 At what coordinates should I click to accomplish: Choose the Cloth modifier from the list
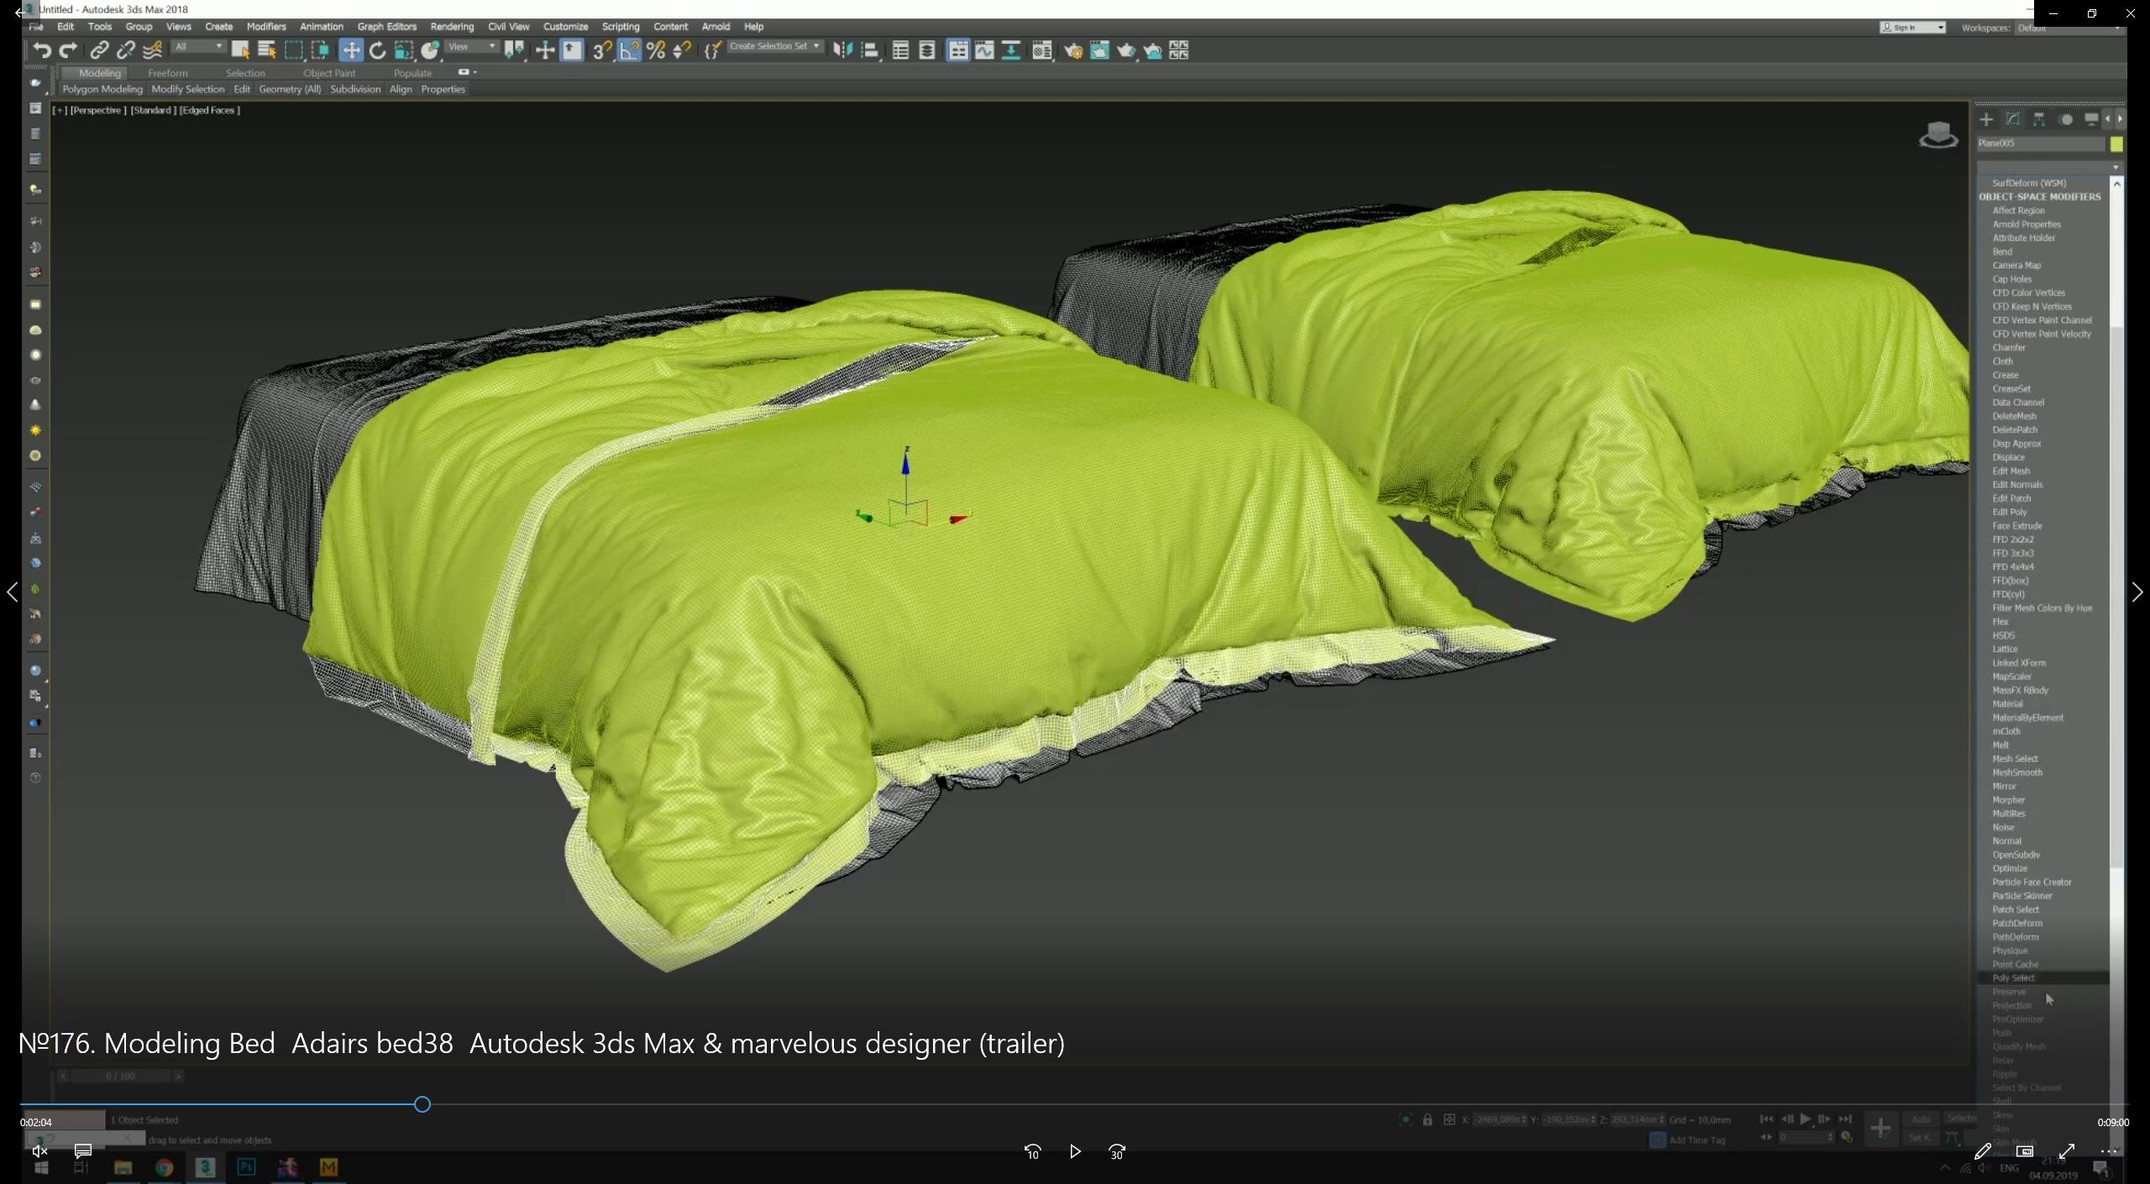(2002, 361)
